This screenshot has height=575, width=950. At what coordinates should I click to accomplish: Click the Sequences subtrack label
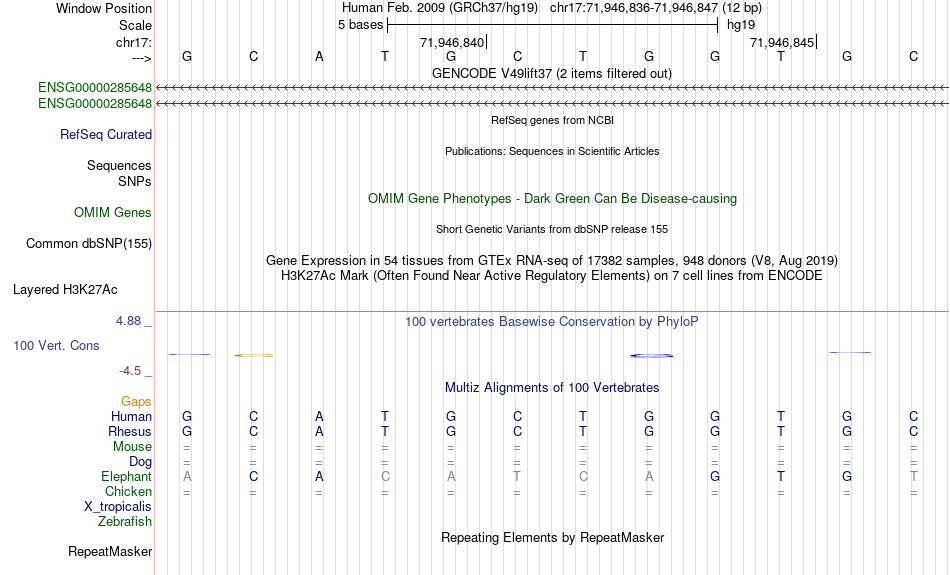[119, 165]
